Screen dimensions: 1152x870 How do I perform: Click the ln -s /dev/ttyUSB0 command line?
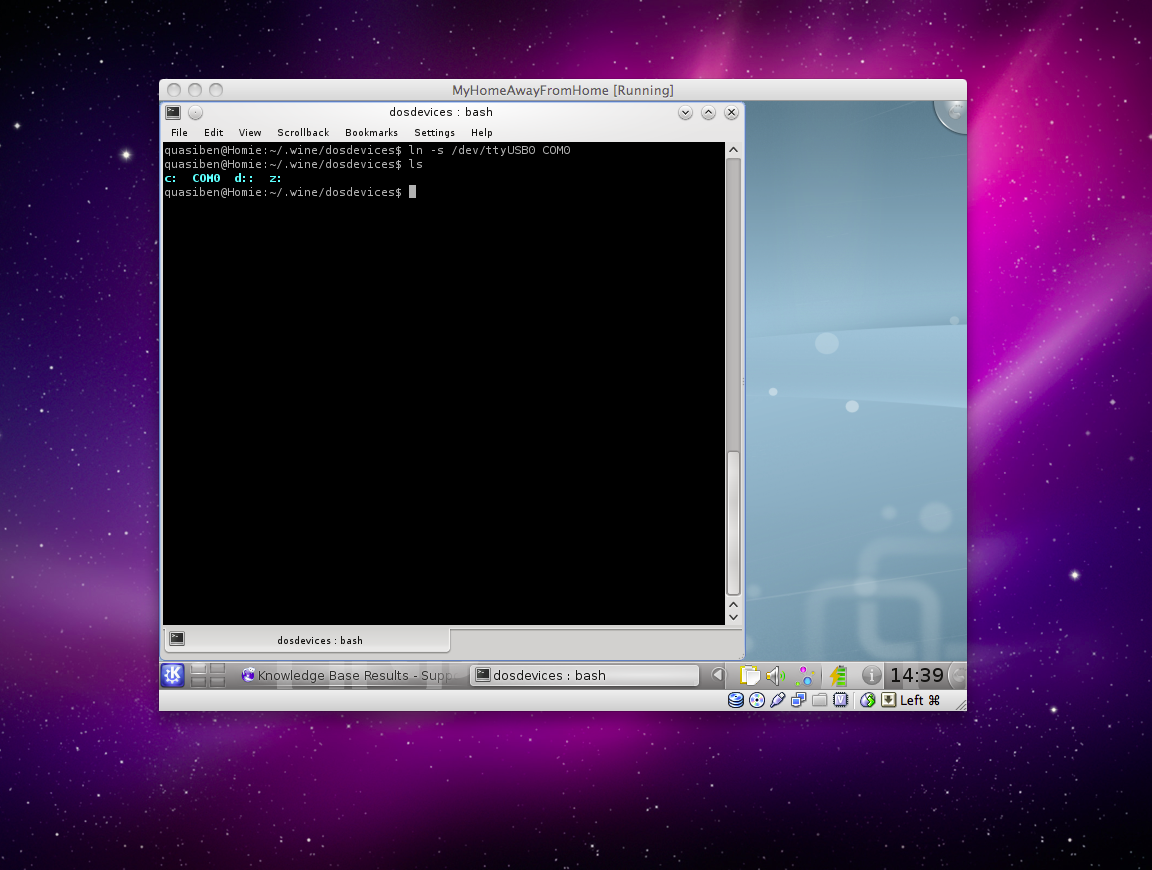489,150
